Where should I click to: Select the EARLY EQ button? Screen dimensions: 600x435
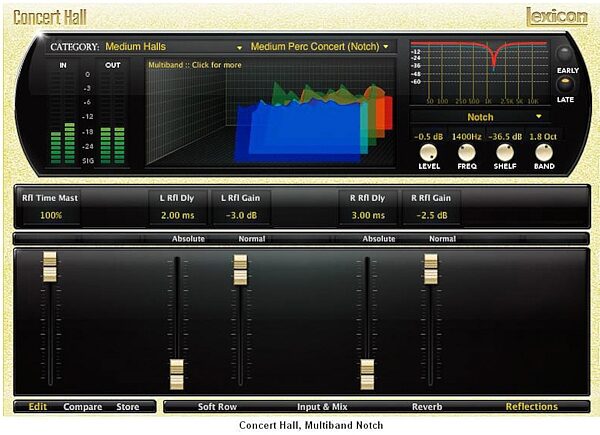coord(565,54)
